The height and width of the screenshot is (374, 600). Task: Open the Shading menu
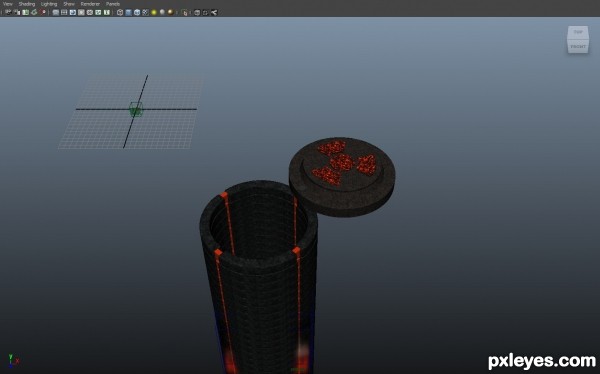coord(27,4)
